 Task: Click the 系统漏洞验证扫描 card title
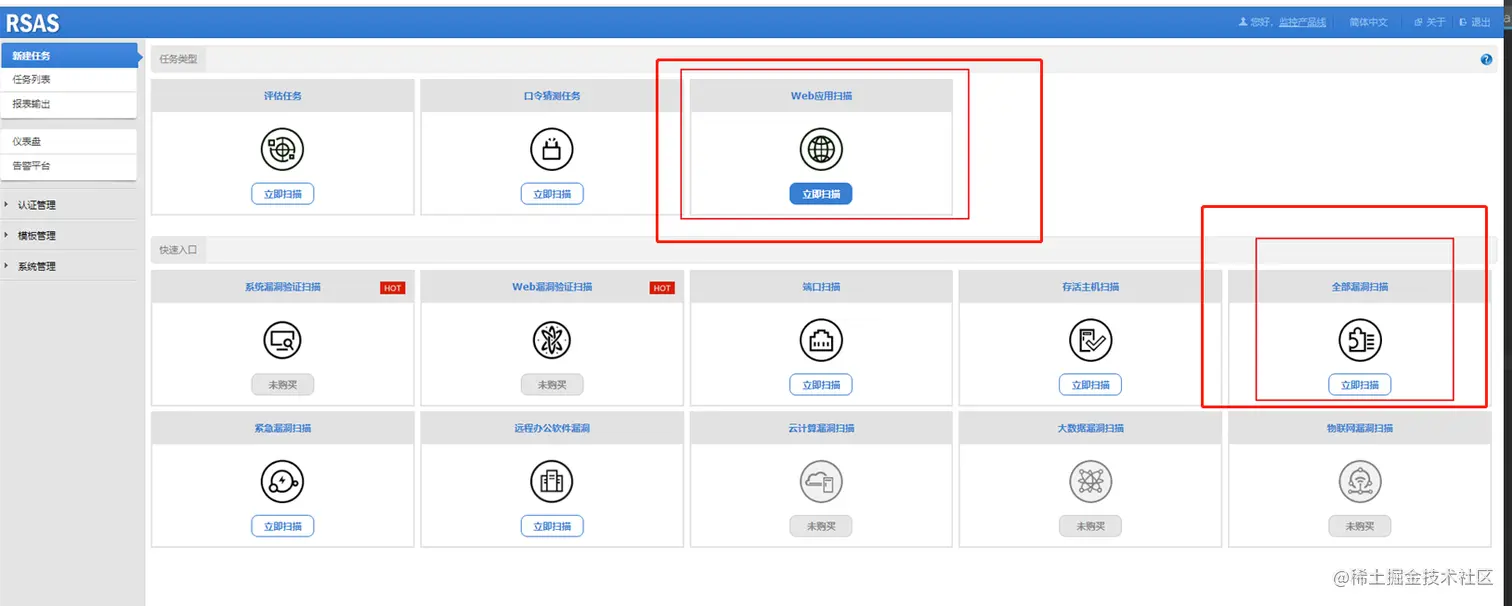pos(283,287)
